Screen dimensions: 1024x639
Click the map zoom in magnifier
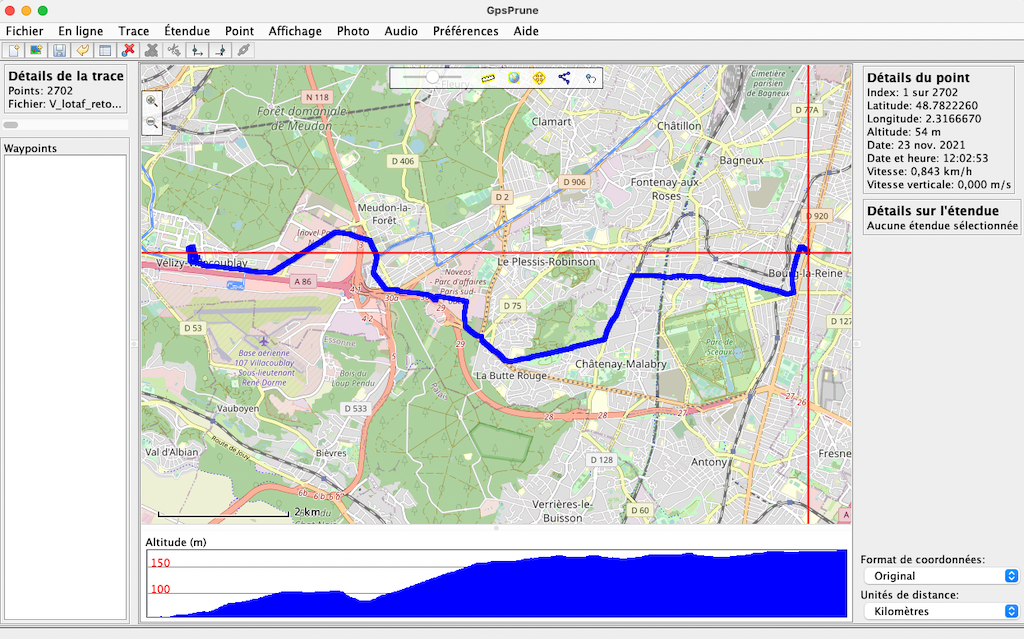point(152,101)
